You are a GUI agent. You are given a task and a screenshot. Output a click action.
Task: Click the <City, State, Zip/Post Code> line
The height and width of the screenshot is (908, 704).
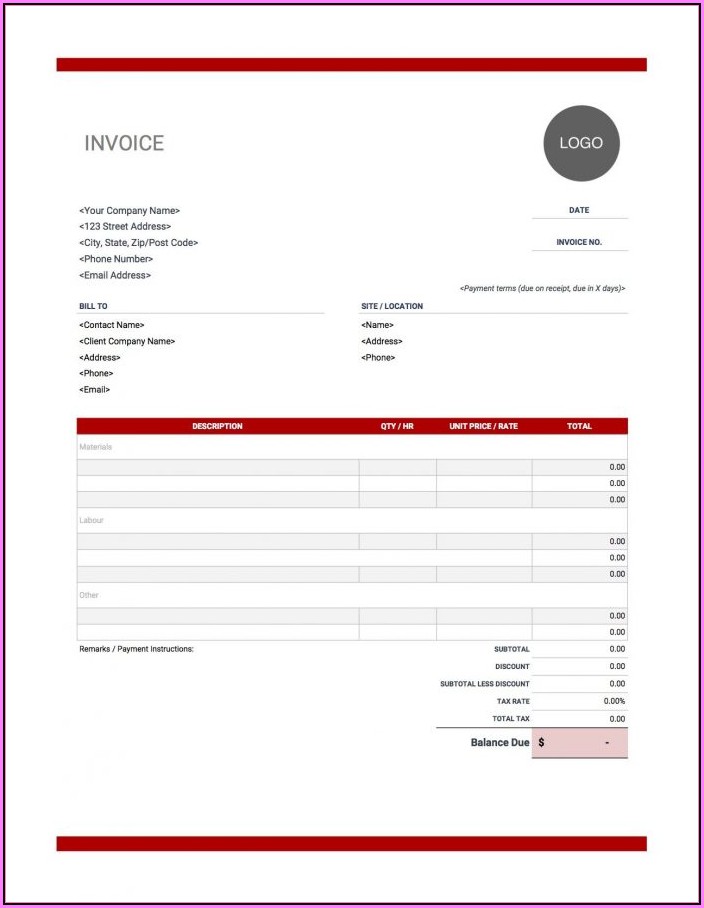(138, 243)
